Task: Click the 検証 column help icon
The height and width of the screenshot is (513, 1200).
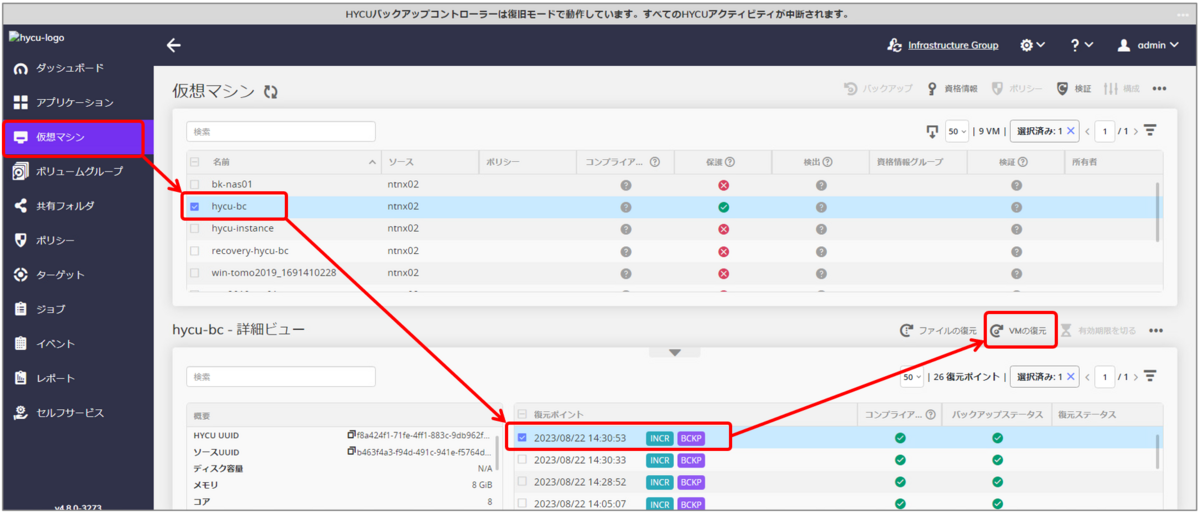Action: click(1023, 161)
